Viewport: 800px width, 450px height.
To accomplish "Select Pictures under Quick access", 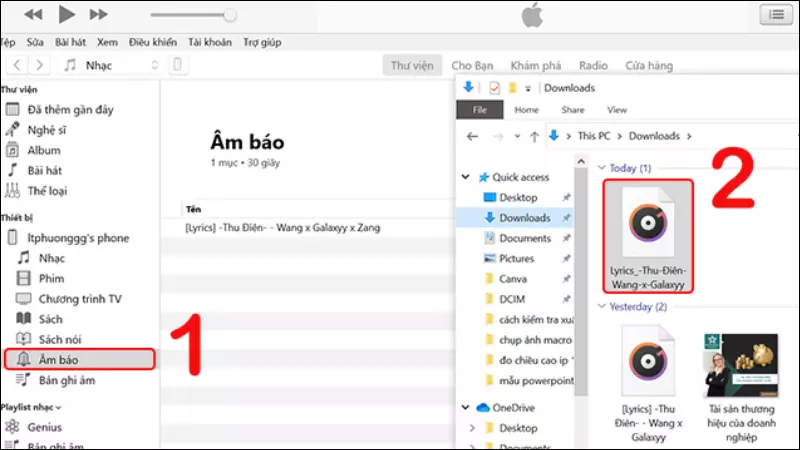I will [516, 259].
